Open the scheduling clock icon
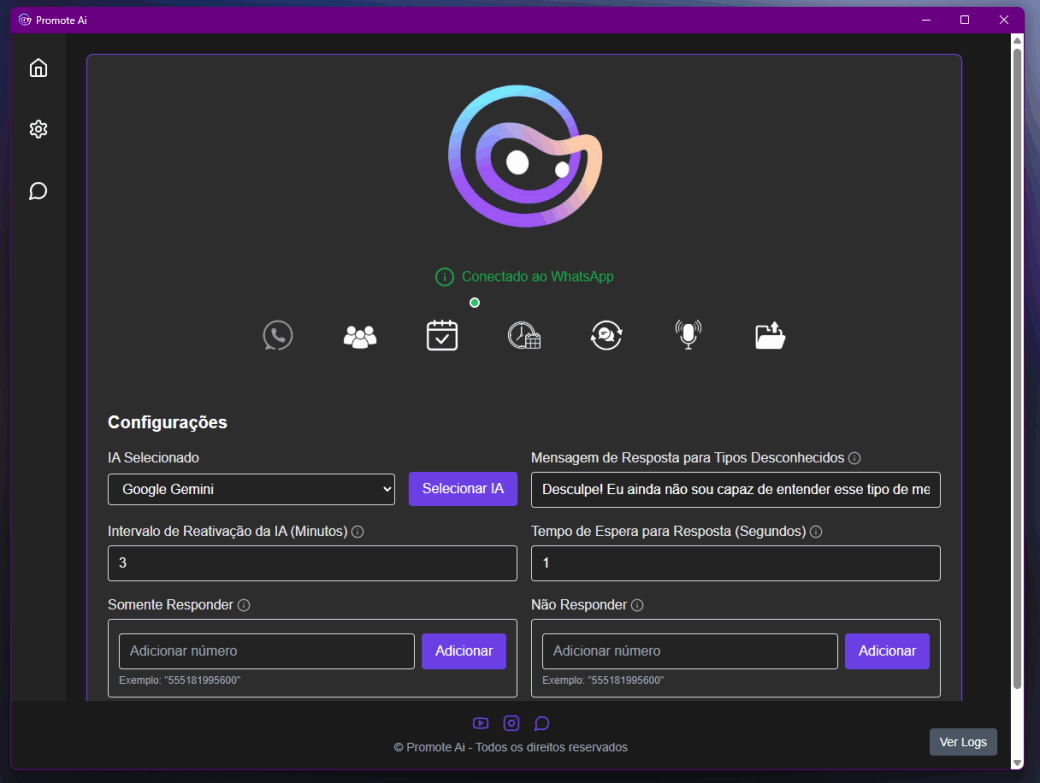 [x=524, y=335]
